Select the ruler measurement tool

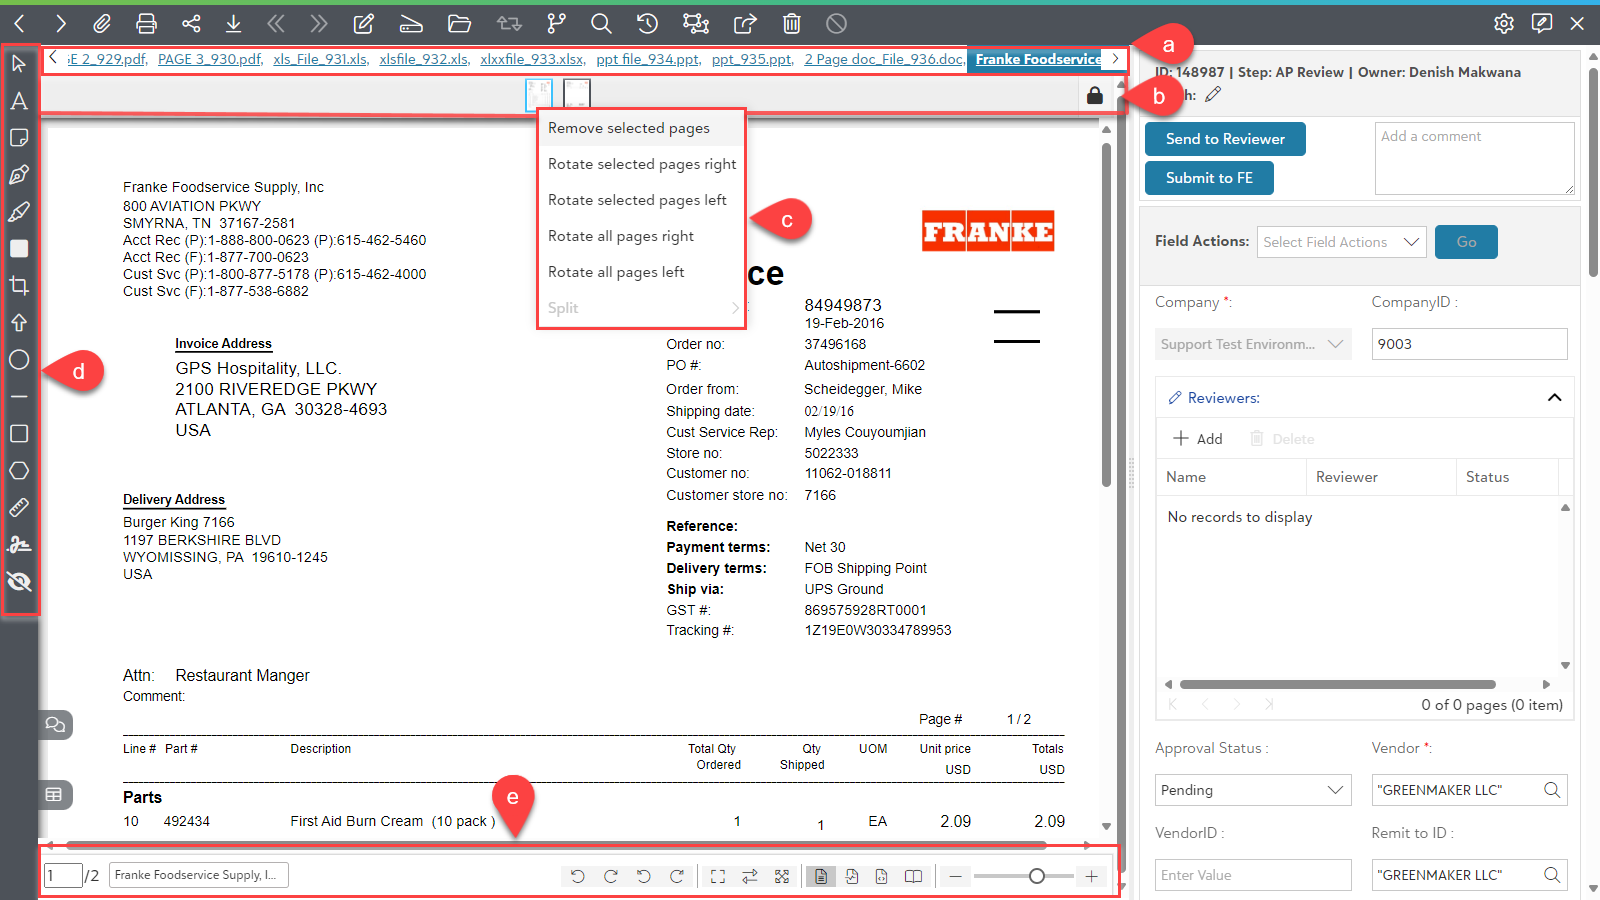19,508
